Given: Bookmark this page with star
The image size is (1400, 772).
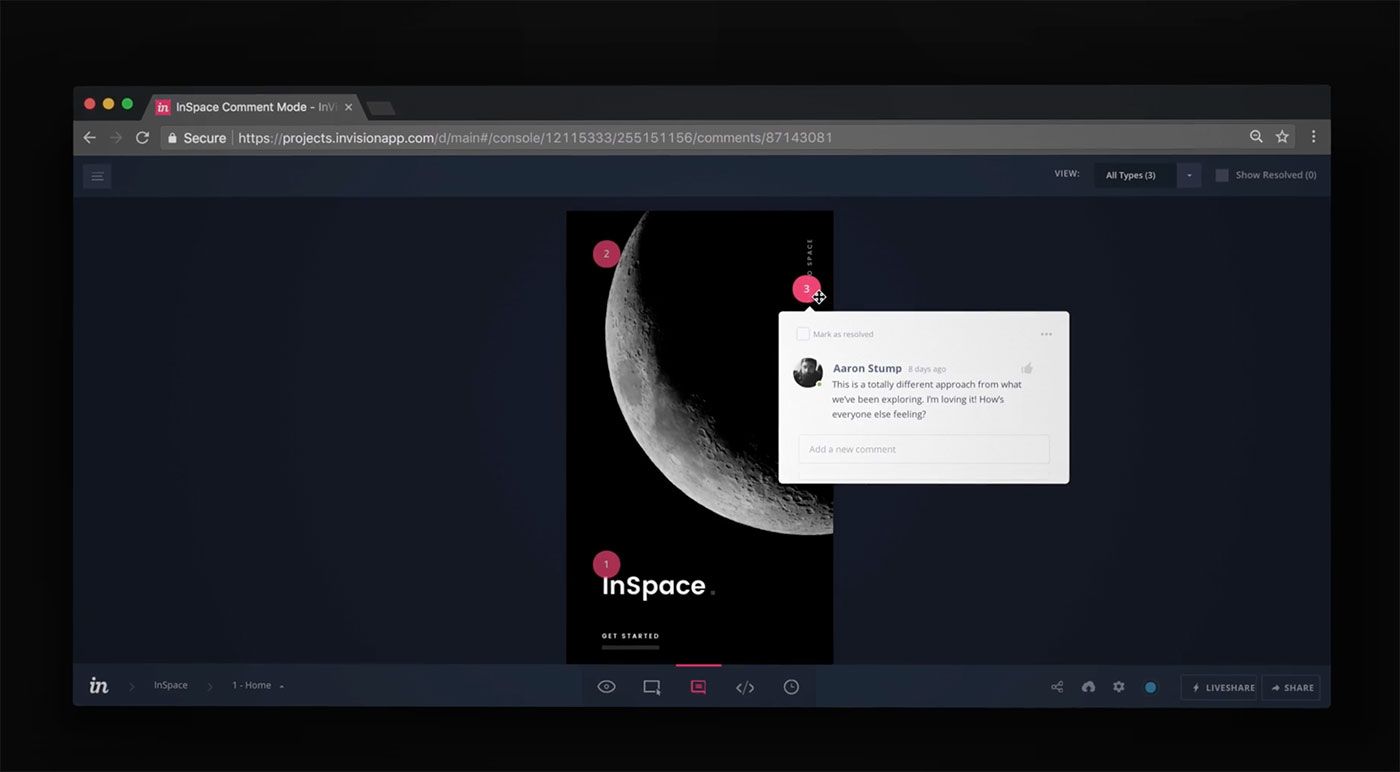Looking at the screenshot, I should pyautogui.click(x=1282, y=137).
